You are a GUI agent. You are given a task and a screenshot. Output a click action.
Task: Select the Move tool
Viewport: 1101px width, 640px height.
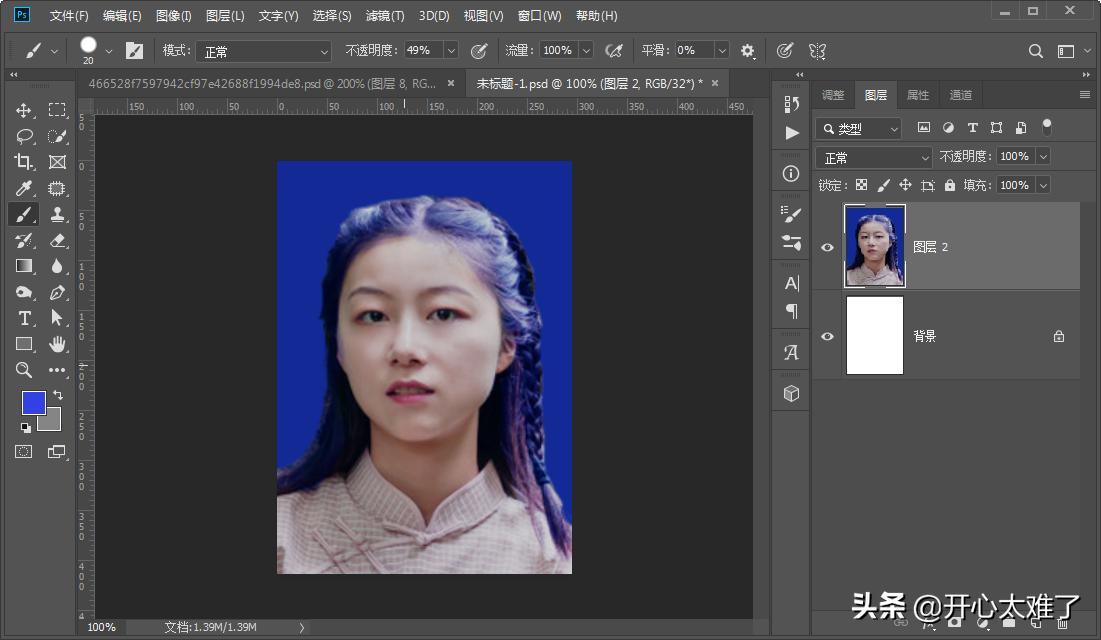coord(25,110)
